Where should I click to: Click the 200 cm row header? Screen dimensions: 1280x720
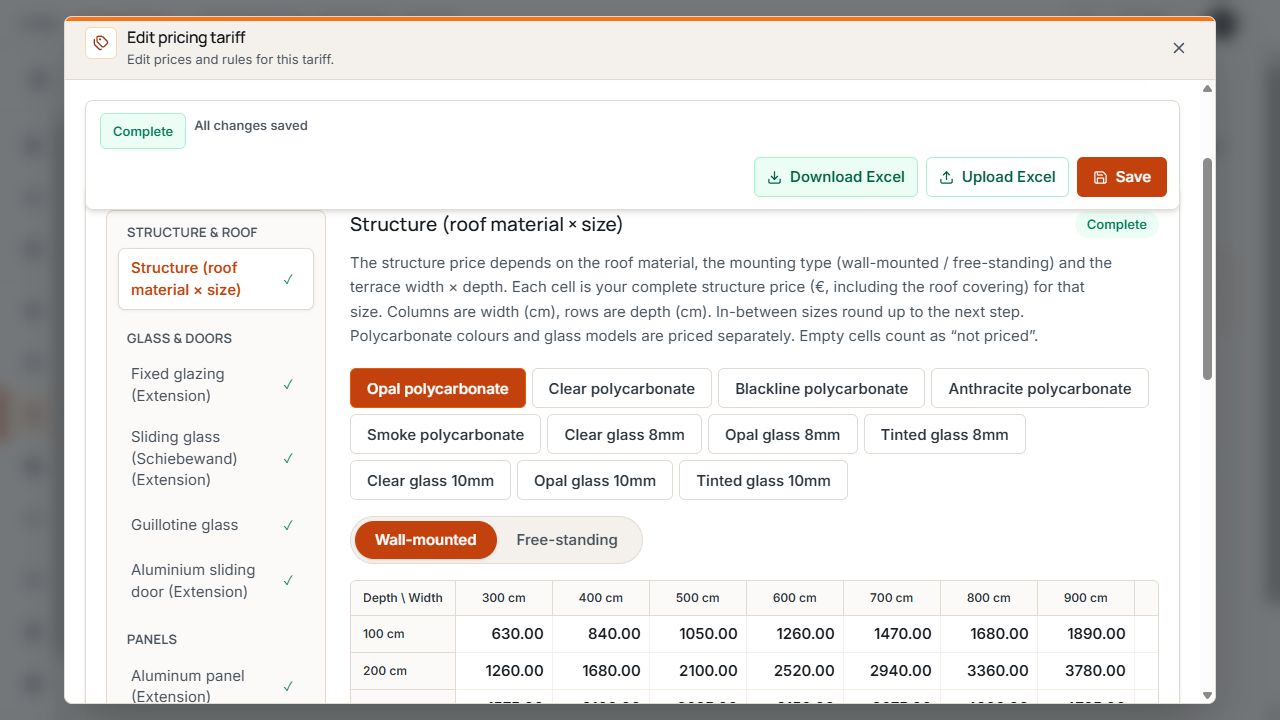pyautogui.click(x=403, y=671)
